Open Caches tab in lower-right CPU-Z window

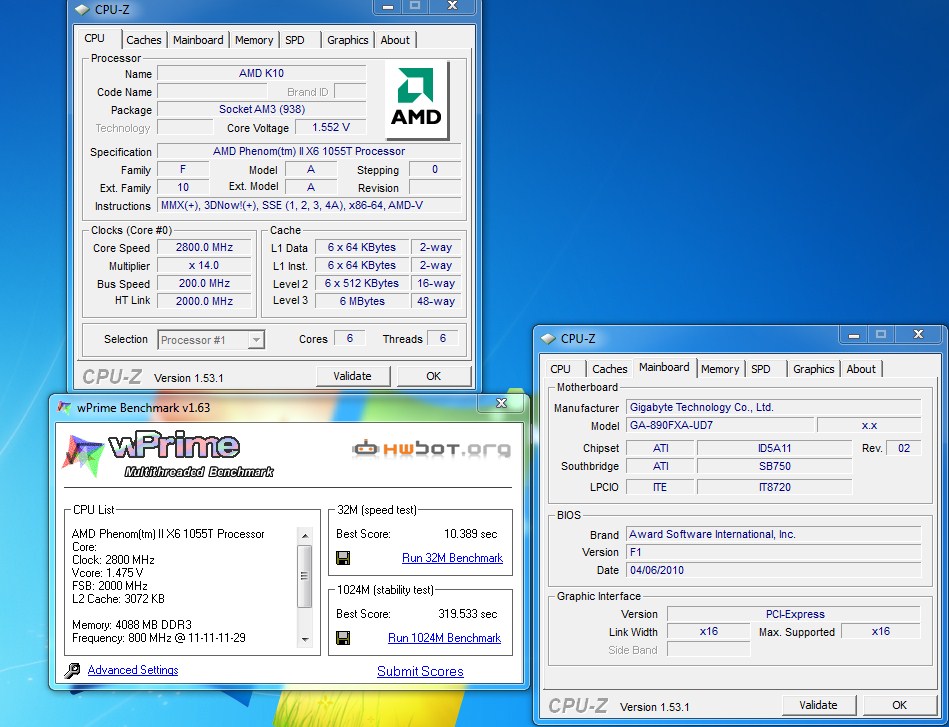pos(609,369)
